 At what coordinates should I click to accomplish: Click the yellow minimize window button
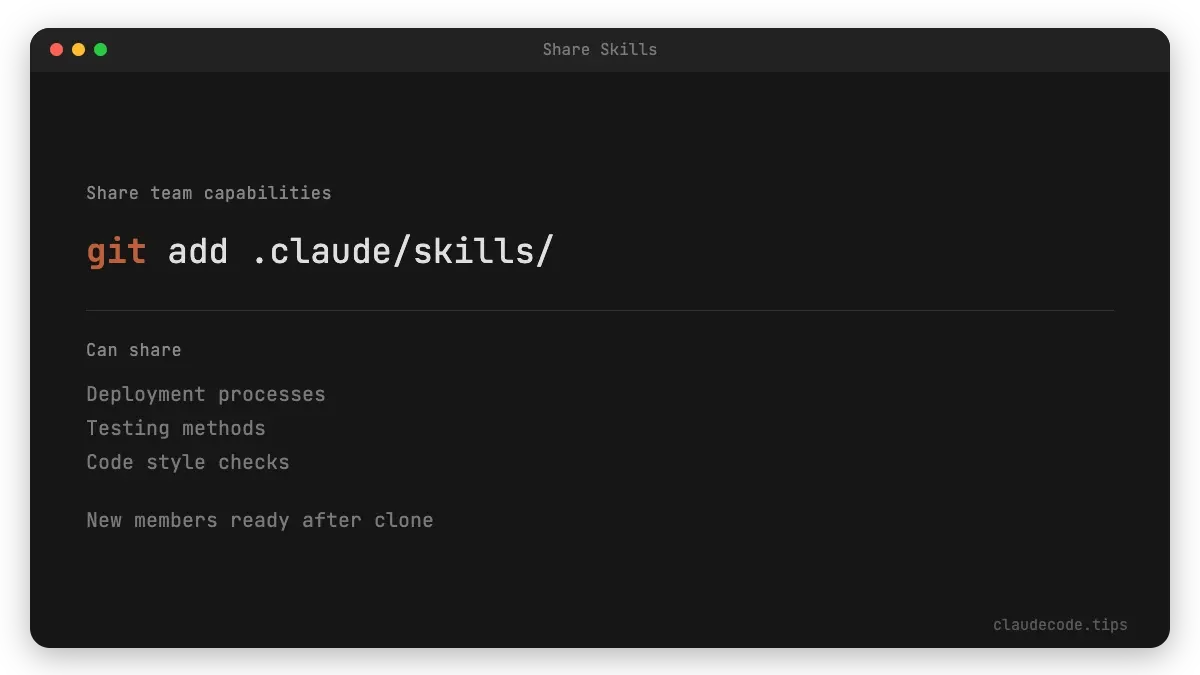pos(78,49)
